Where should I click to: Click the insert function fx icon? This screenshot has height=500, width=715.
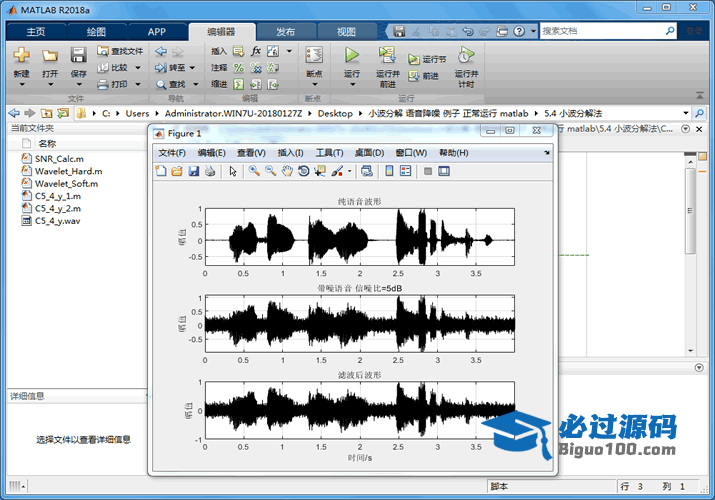256,51
